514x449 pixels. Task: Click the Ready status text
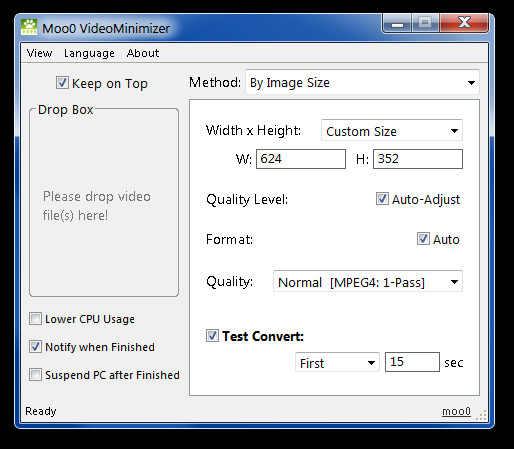pyautogui.click(x=41, y=411)
